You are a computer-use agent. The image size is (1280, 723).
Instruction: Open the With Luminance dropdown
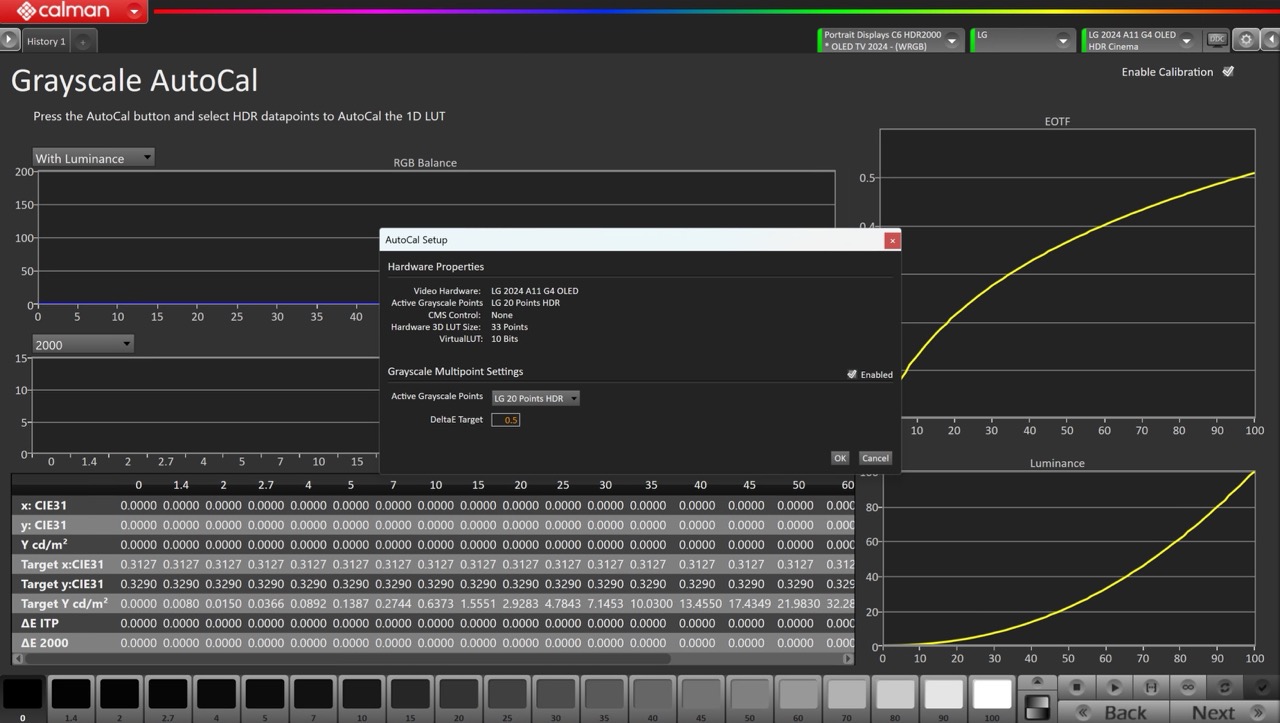[x=93, y=158]
